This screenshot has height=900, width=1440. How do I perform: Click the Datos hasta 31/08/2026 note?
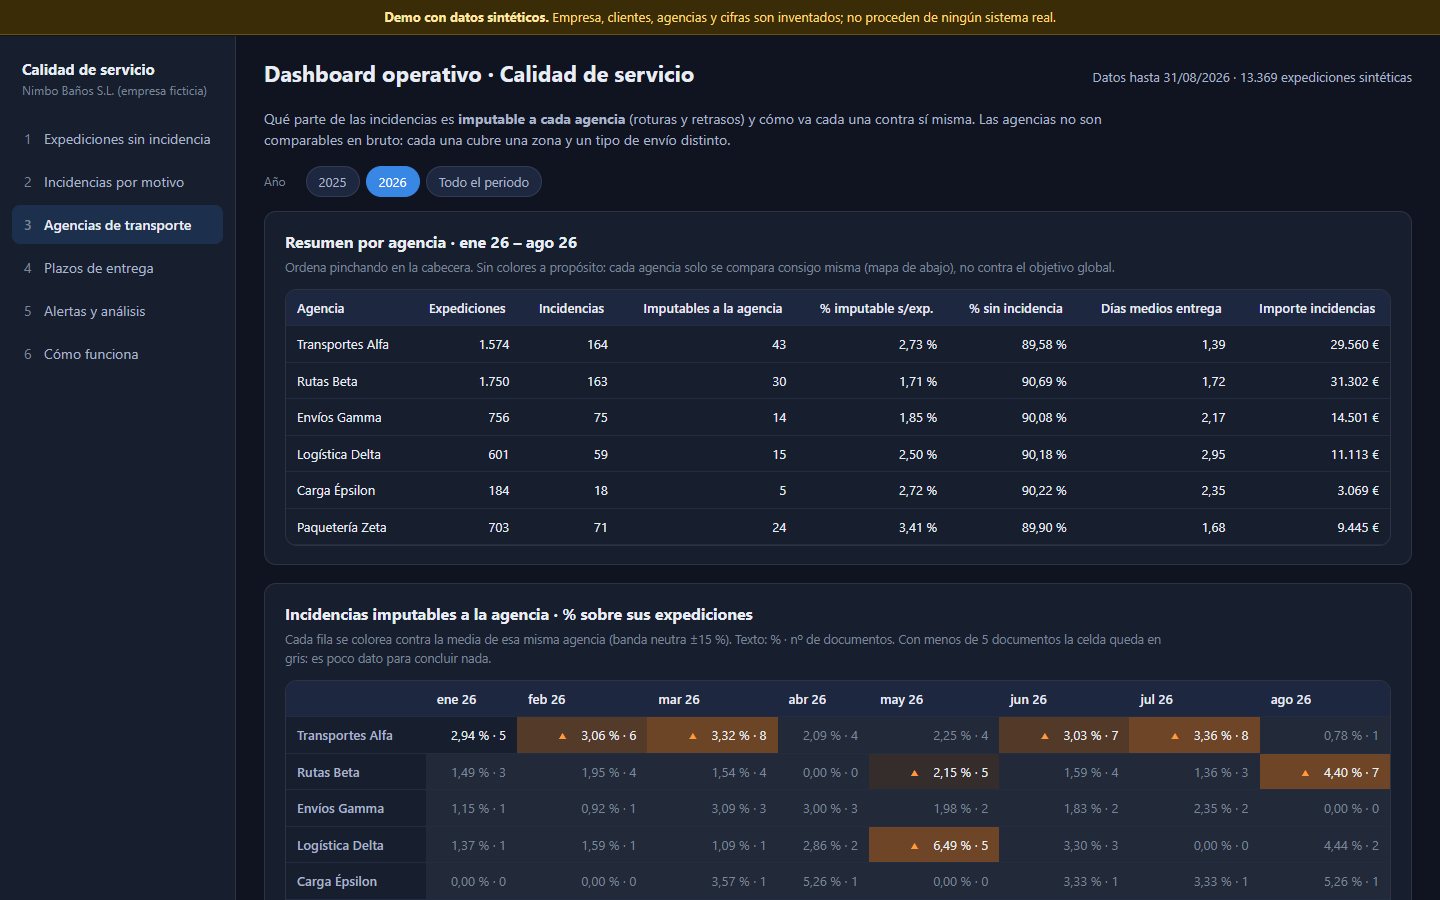point(1252,77)
